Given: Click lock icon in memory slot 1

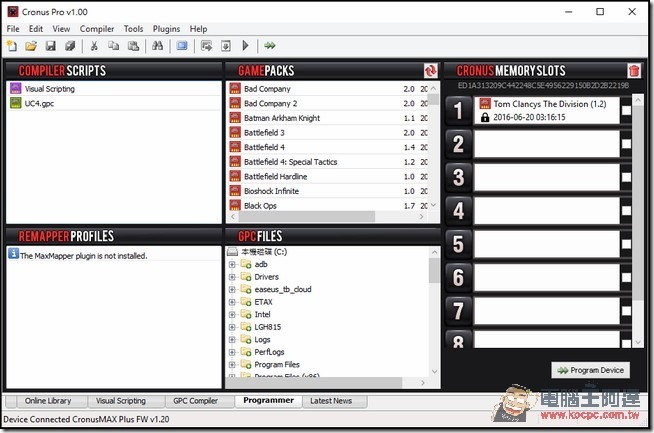Looking at the screenshot, I should coord(485,117).
